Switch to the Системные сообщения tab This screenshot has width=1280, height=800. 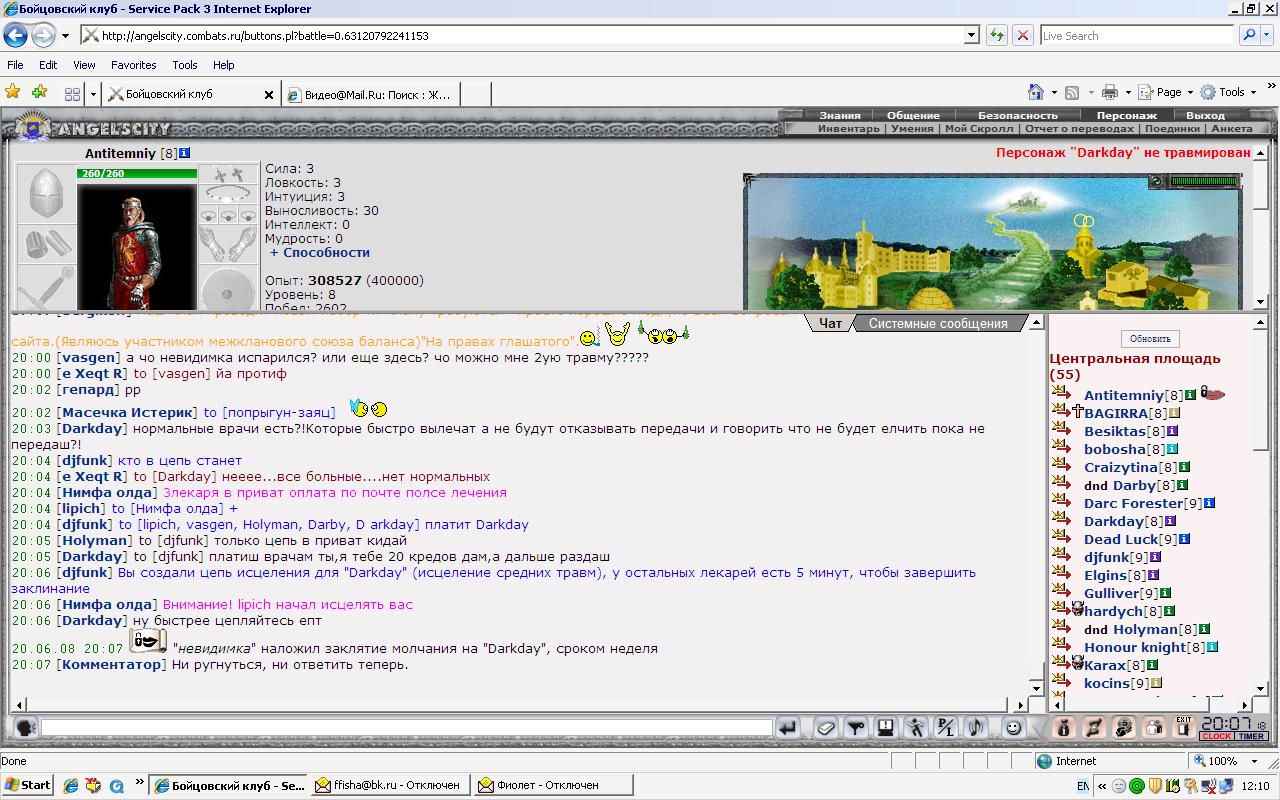point(938,323)
